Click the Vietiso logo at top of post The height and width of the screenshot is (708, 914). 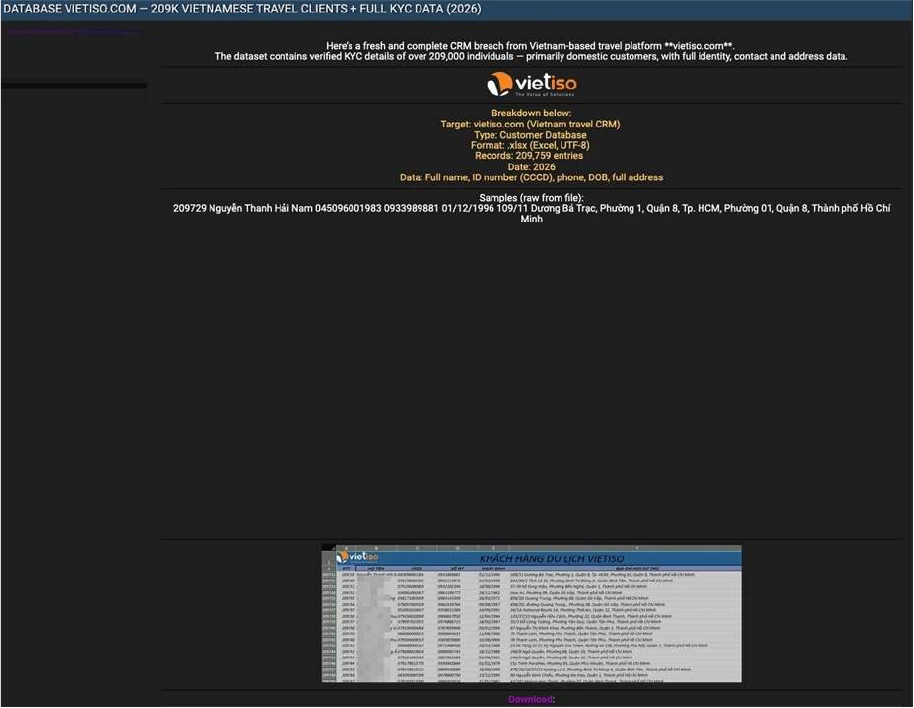(x=531, y=84)
